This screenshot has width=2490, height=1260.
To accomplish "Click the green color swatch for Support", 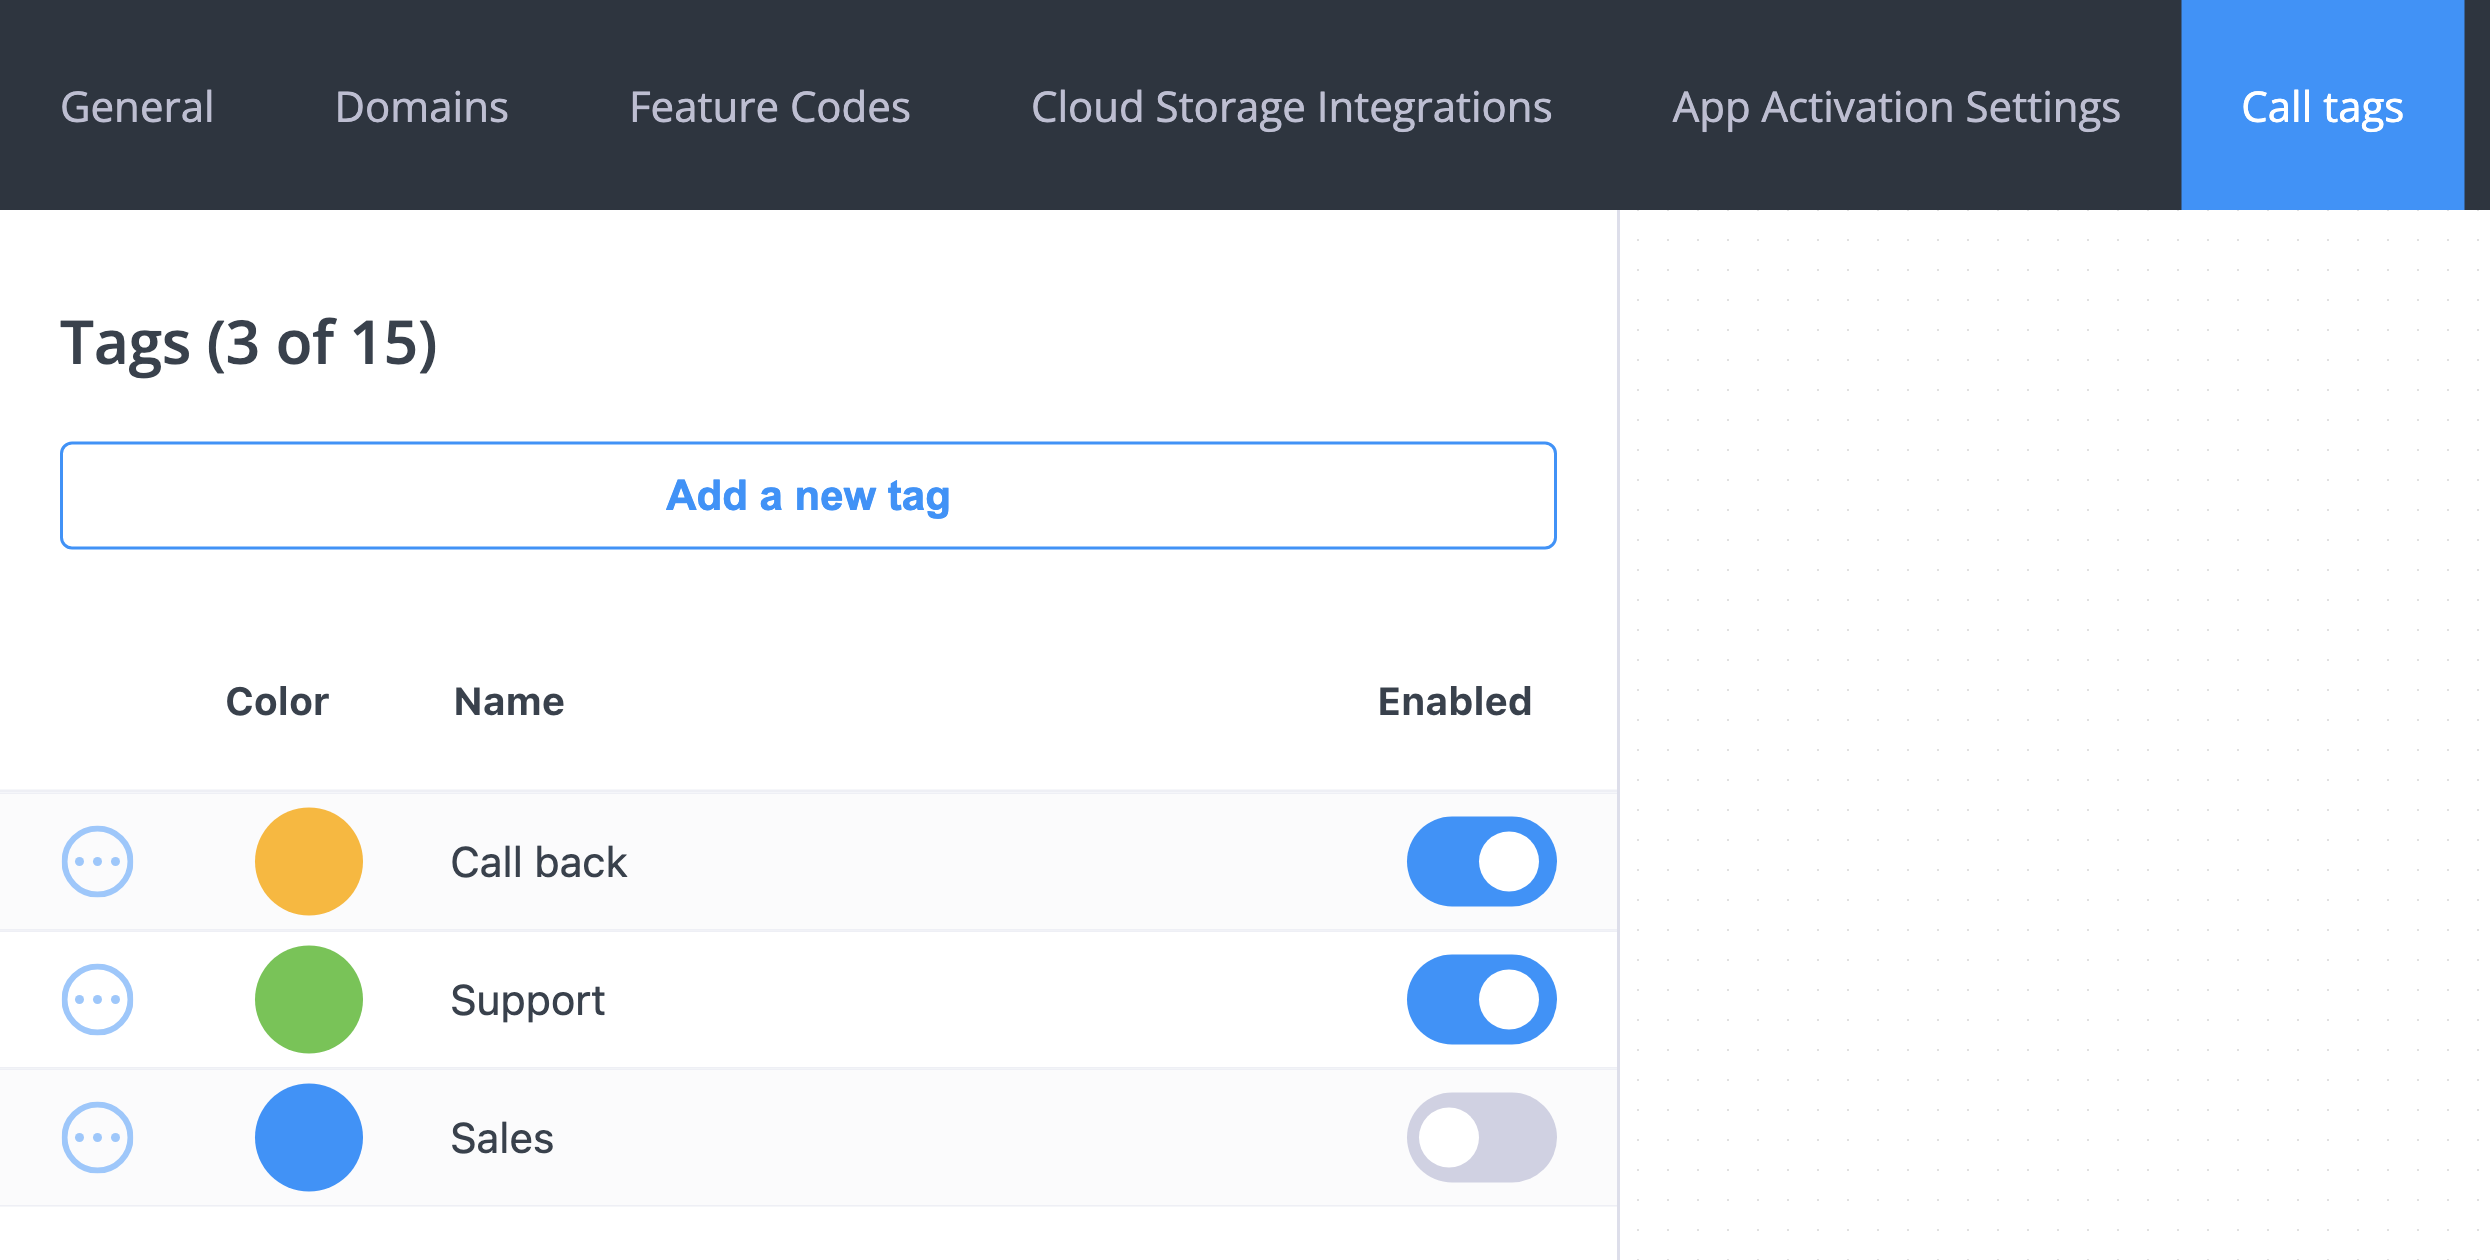I will pyautogui.click(x=309, y=999).
